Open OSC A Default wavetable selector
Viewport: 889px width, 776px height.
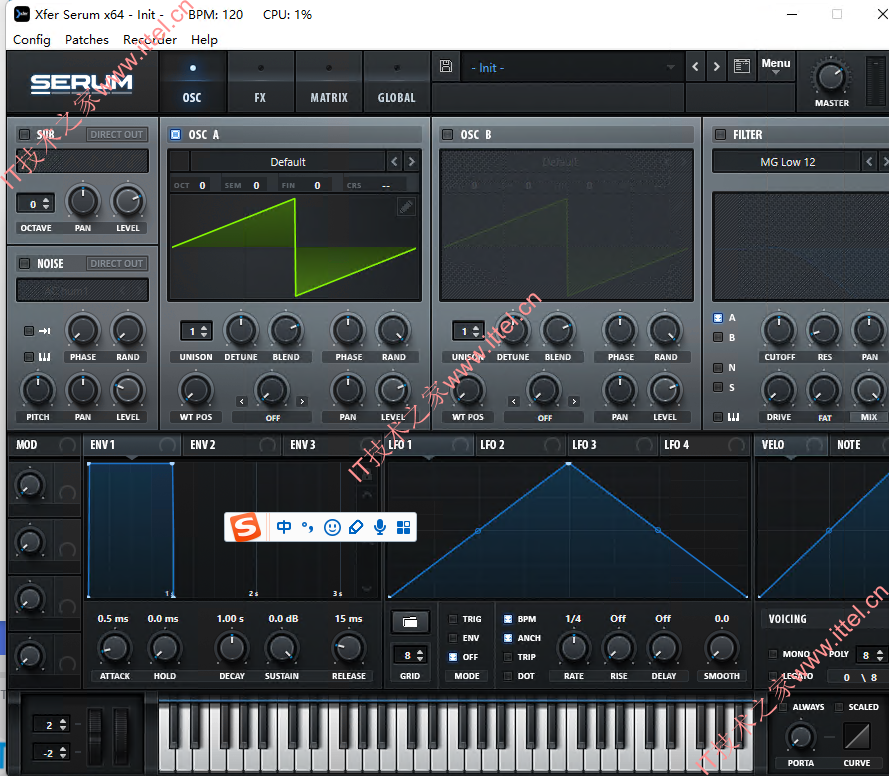(x=287, y=162)
